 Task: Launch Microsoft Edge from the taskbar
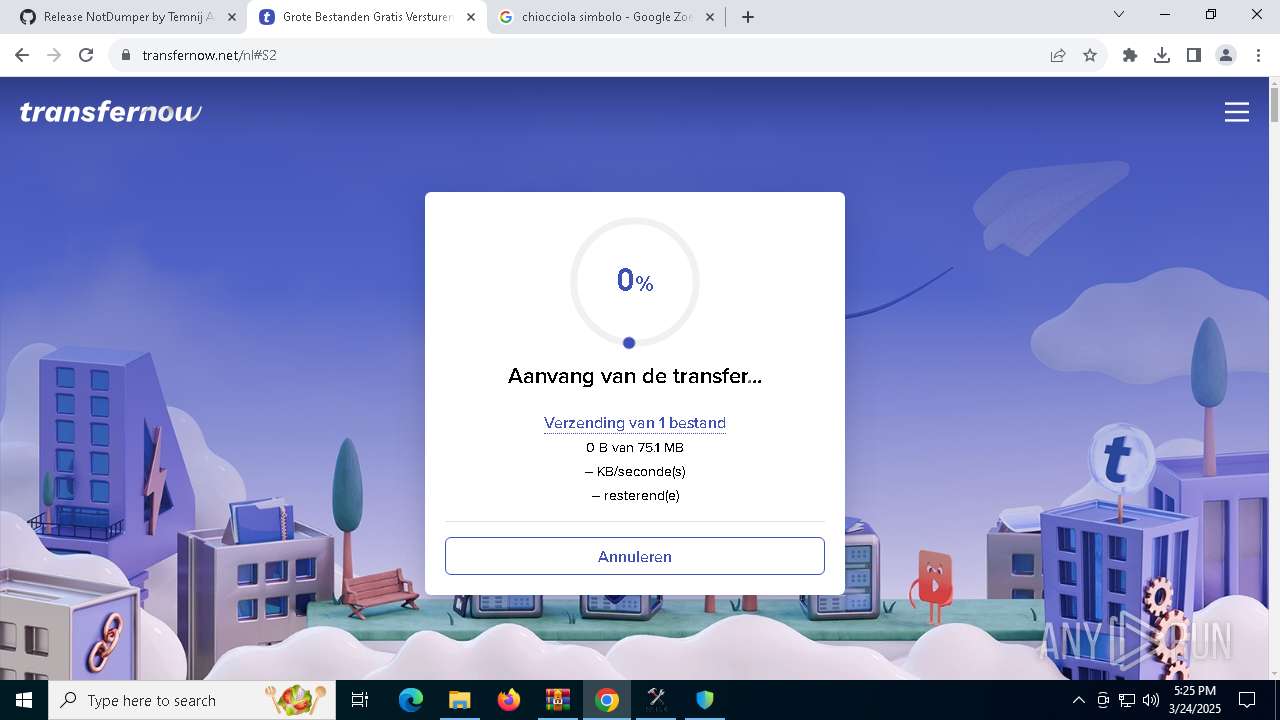click(x=411, y=700)
